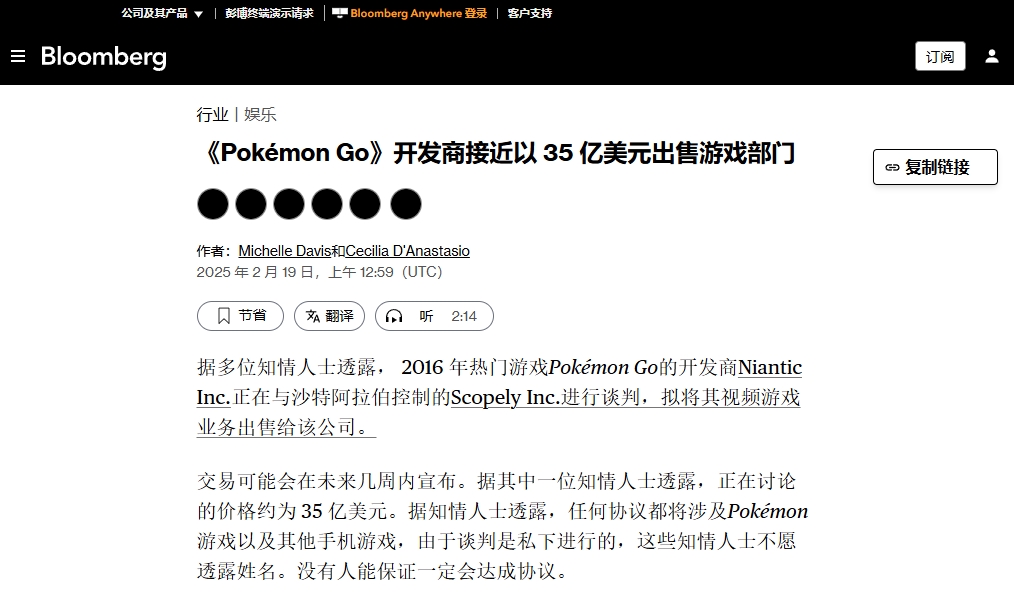
Task: Click the bookmark icon in 节省
Action: click(224, 315)
